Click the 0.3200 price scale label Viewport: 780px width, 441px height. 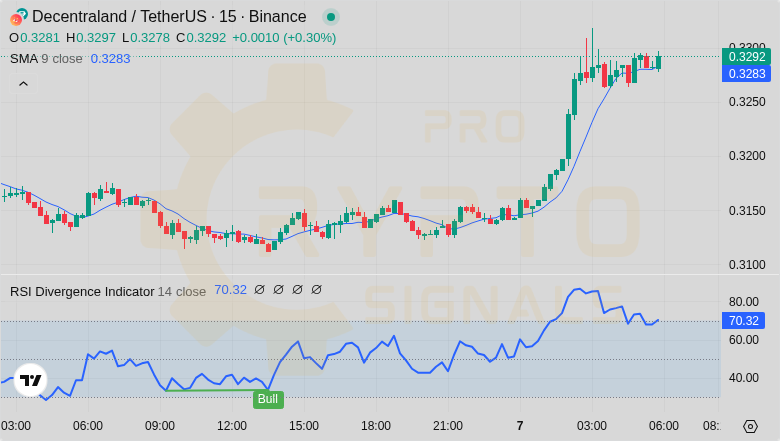747,156
